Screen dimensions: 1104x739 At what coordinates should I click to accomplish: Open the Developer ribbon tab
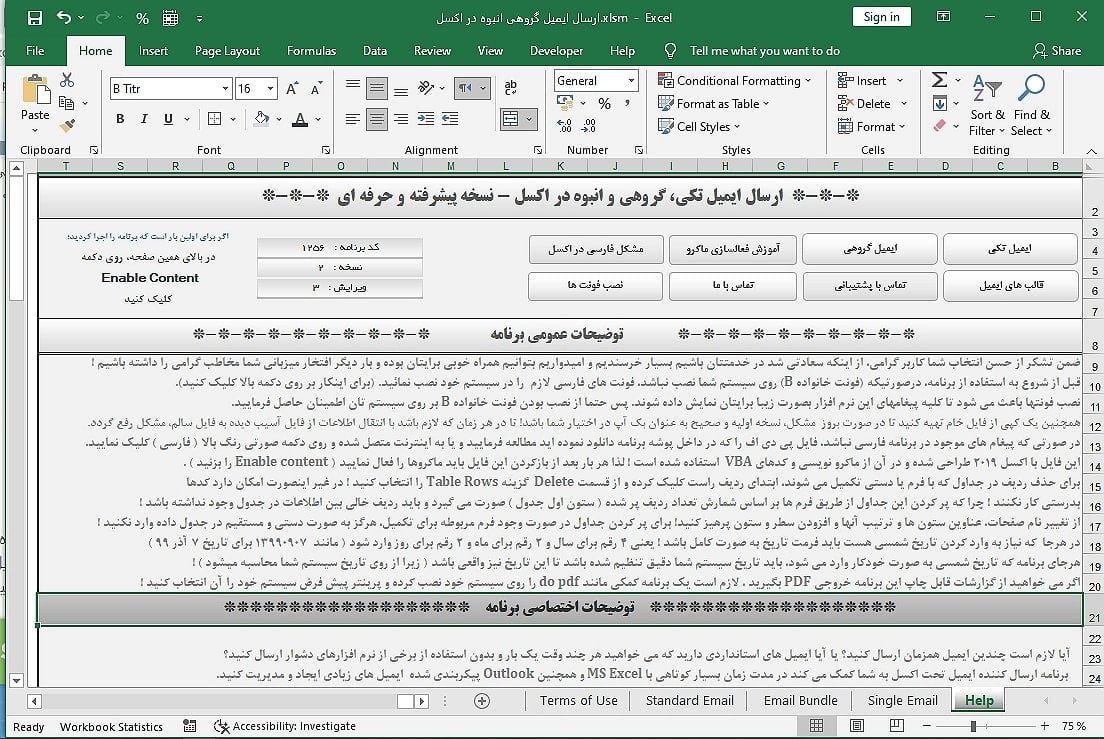pyautogui.click(x=556, y=51)
